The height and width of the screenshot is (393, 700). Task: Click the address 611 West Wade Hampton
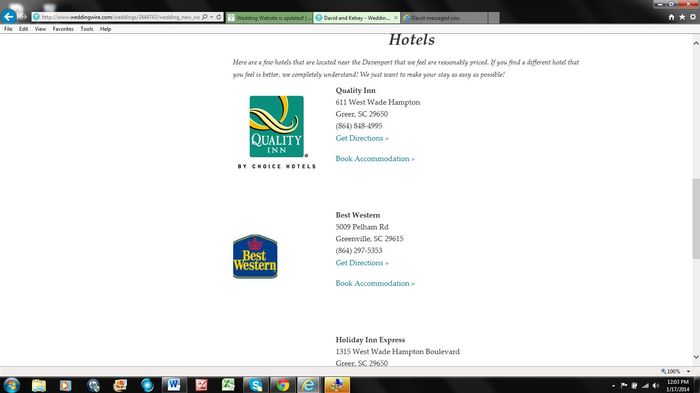coord(378,102)
